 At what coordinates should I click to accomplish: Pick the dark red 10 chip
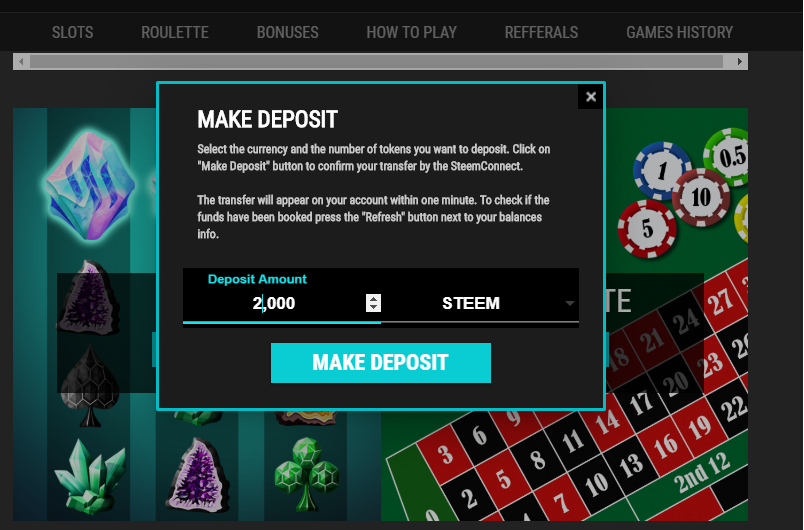click(x=700, y=197)
